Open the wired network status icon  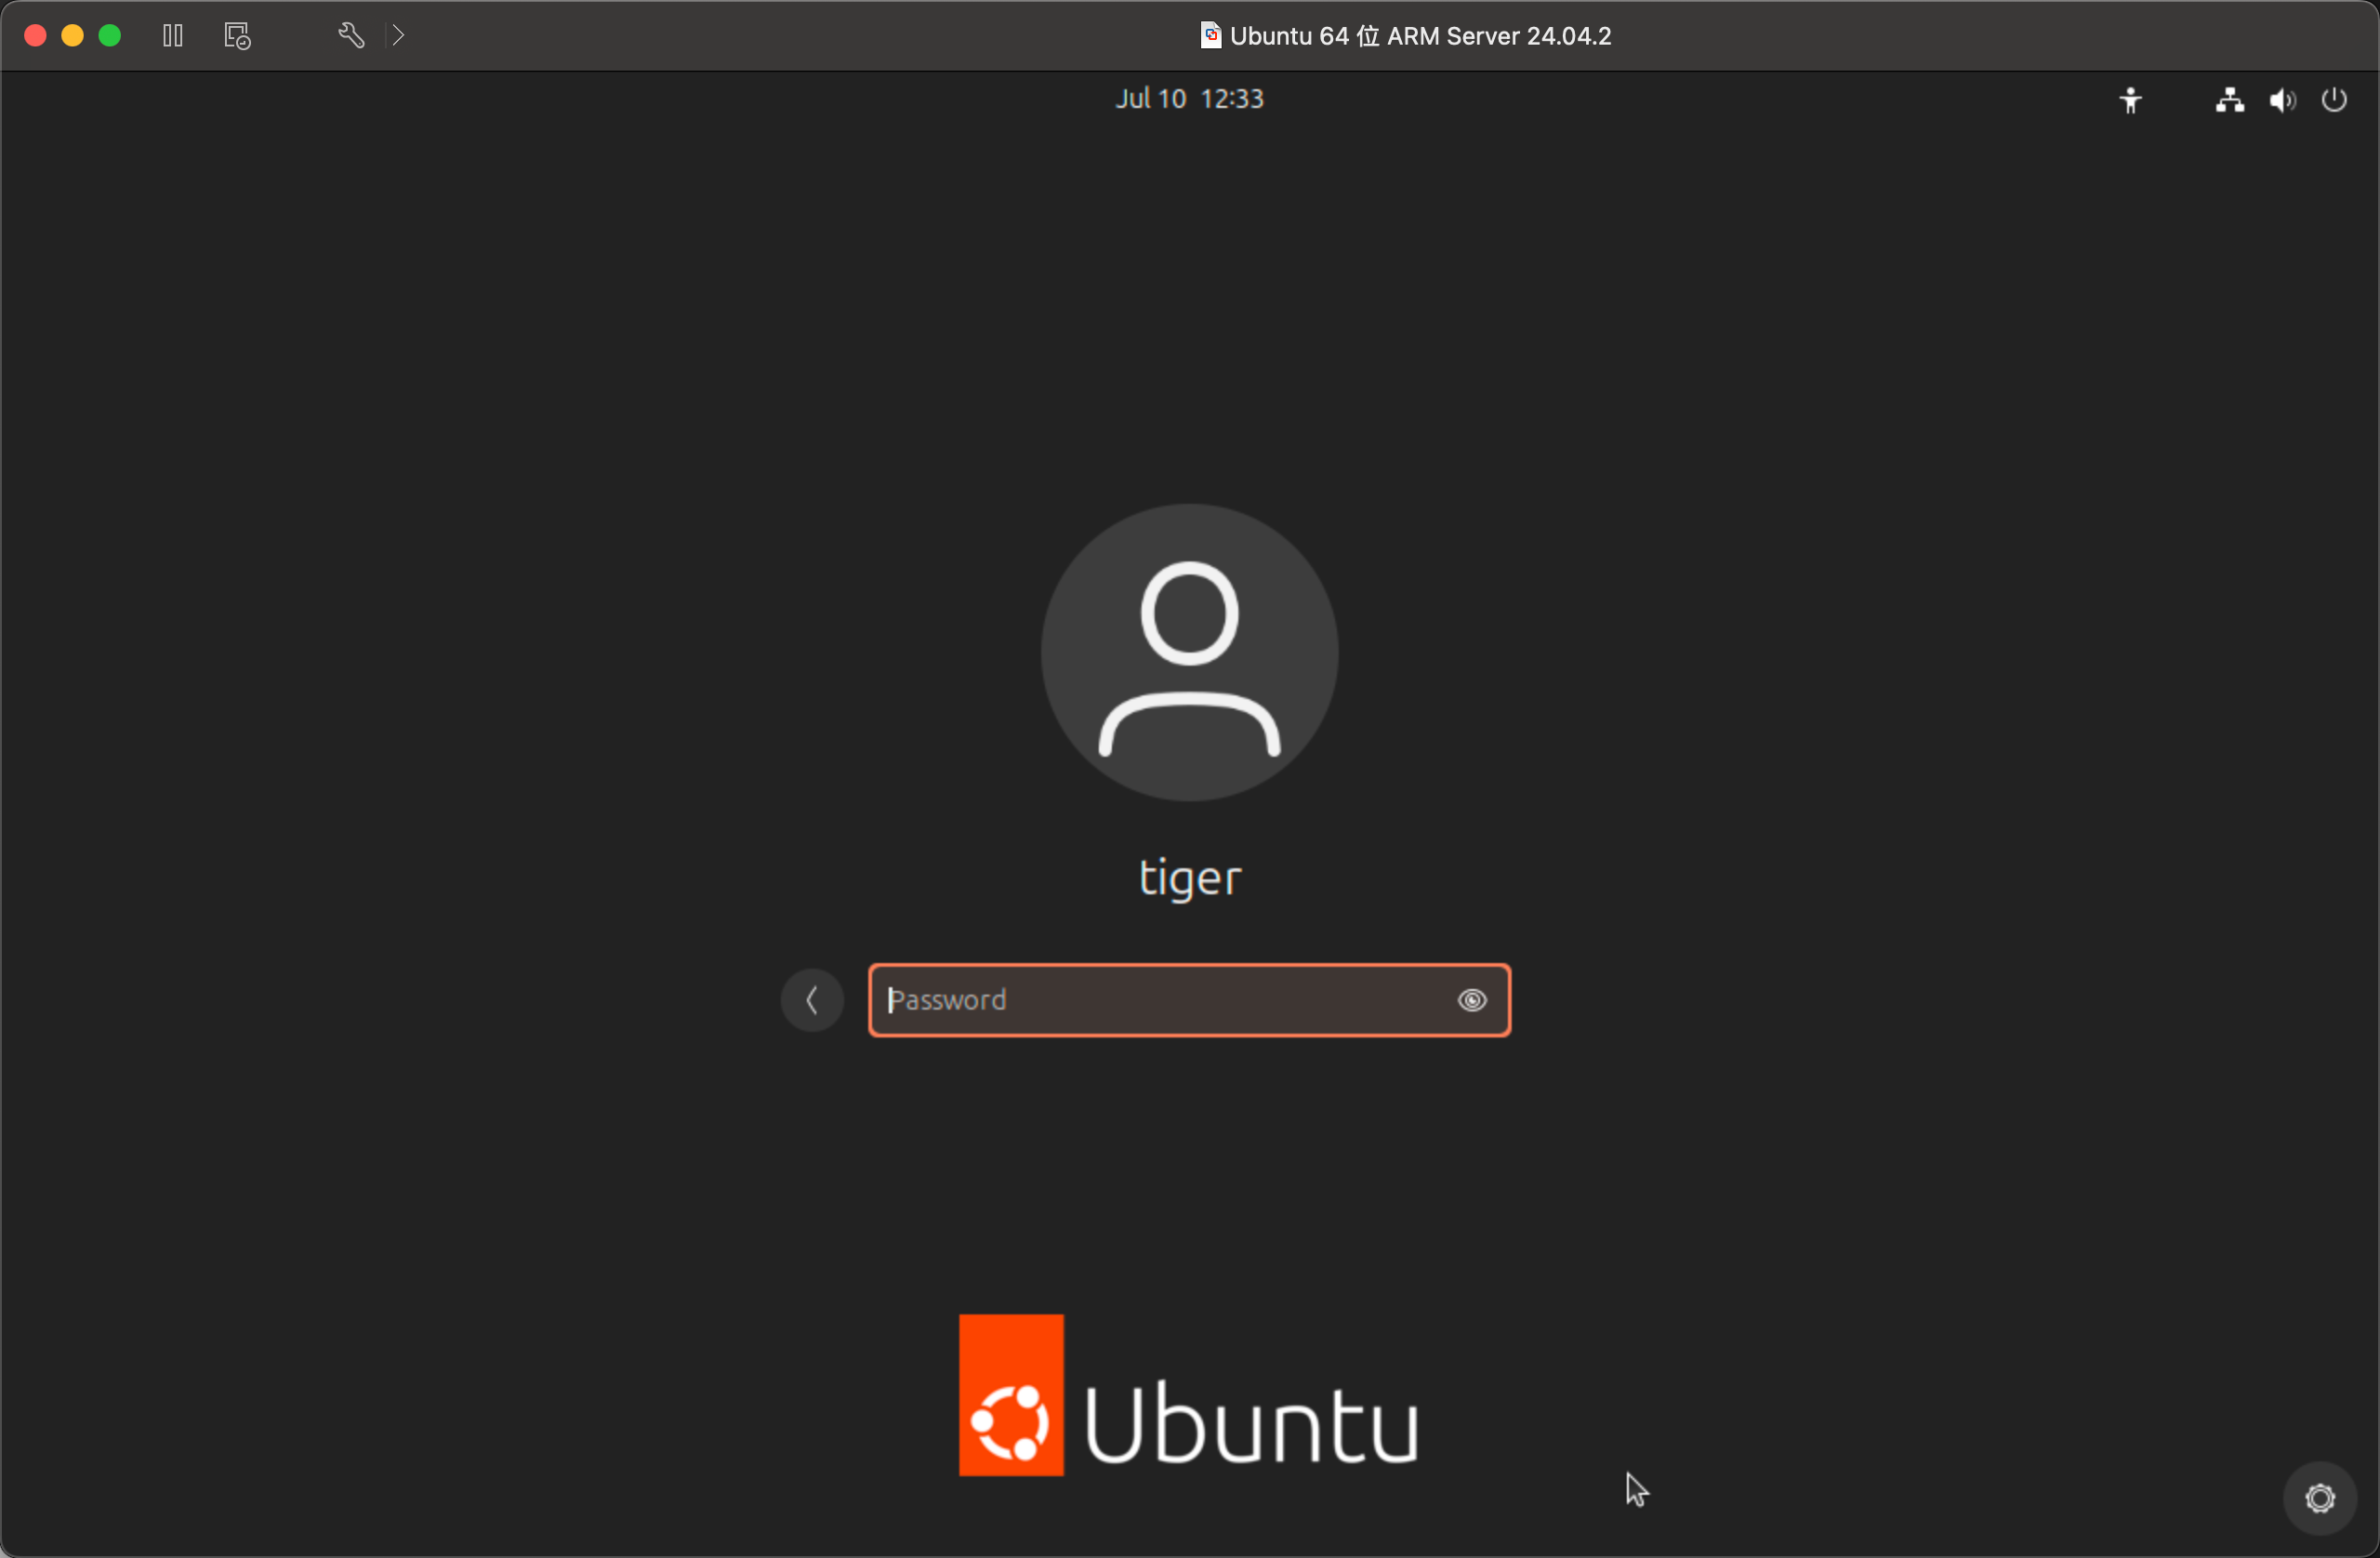coord(2230,100)
